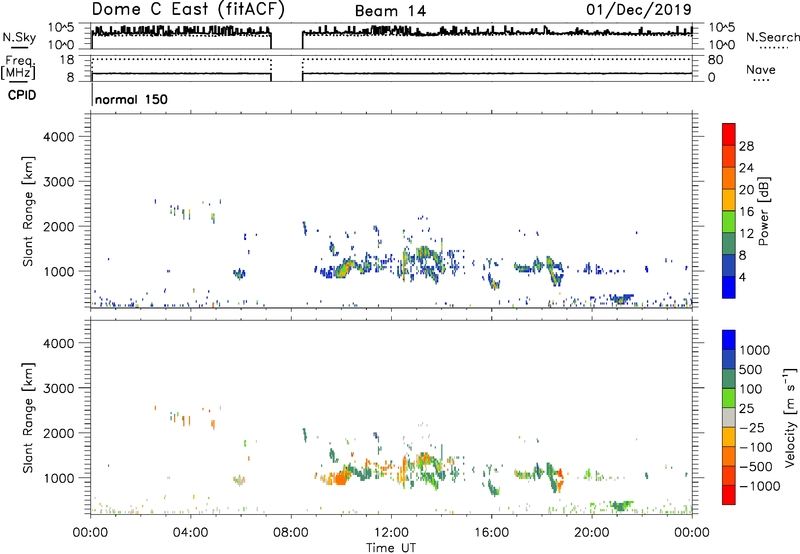Click the '16:00' time axis tick label

(491, 533)
